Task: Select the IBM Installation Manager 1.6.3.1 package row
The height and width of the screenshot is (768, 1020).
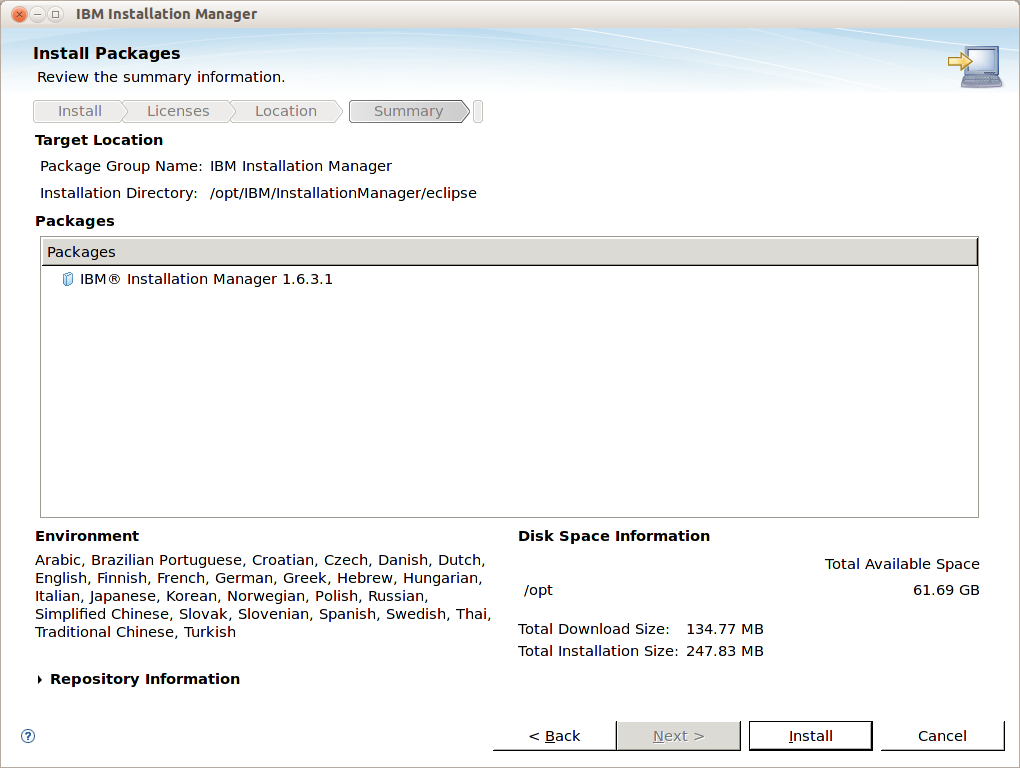Action: tap(206, 279)
